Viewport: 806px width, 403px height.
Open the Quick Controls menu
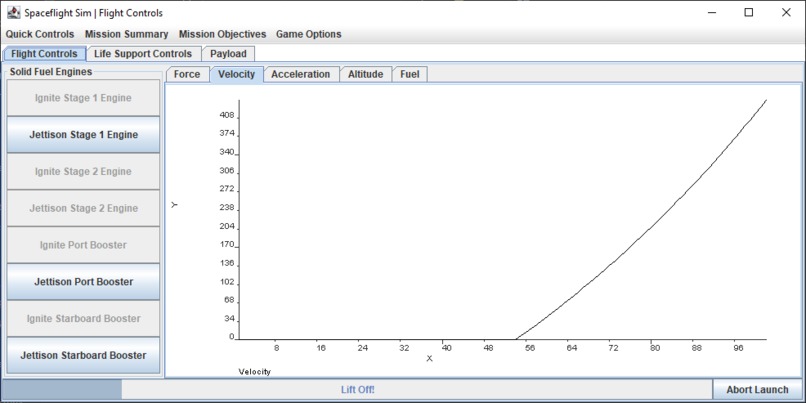tap(40, 34)
